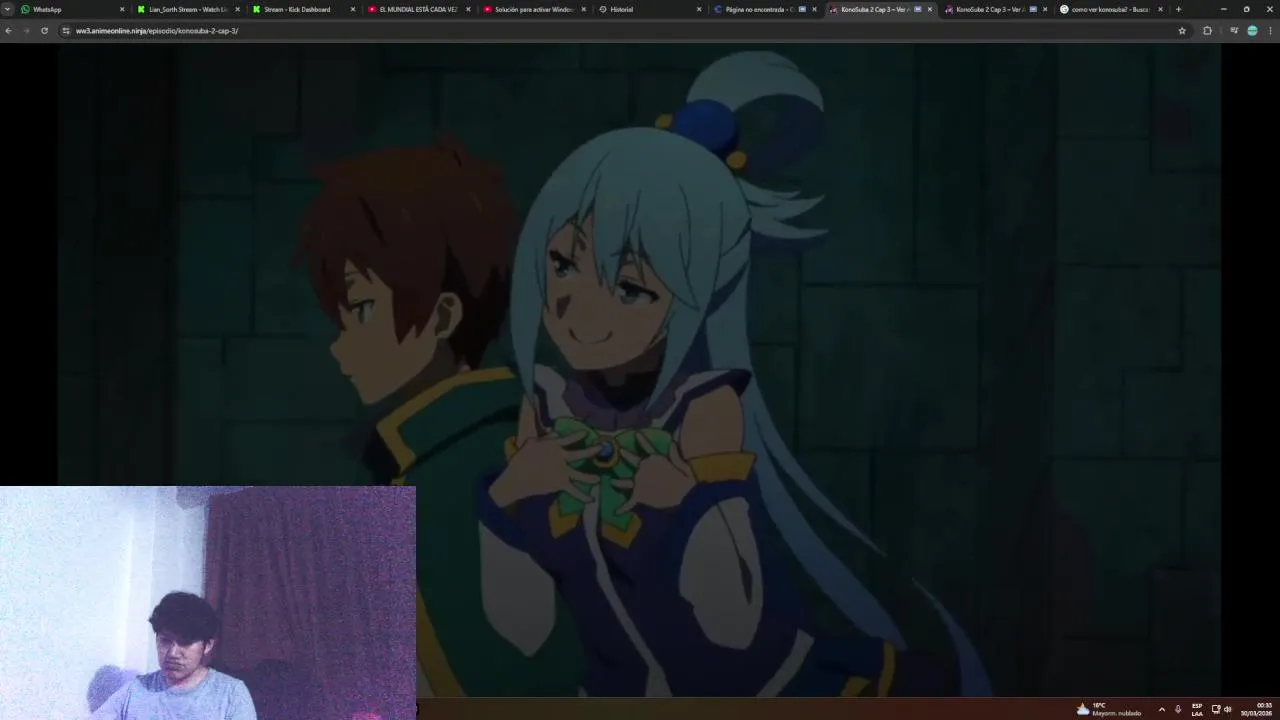Open the Chrome three-dot menu
The height and width of the screenshot is (720, 1280).
pos(1270,31)
